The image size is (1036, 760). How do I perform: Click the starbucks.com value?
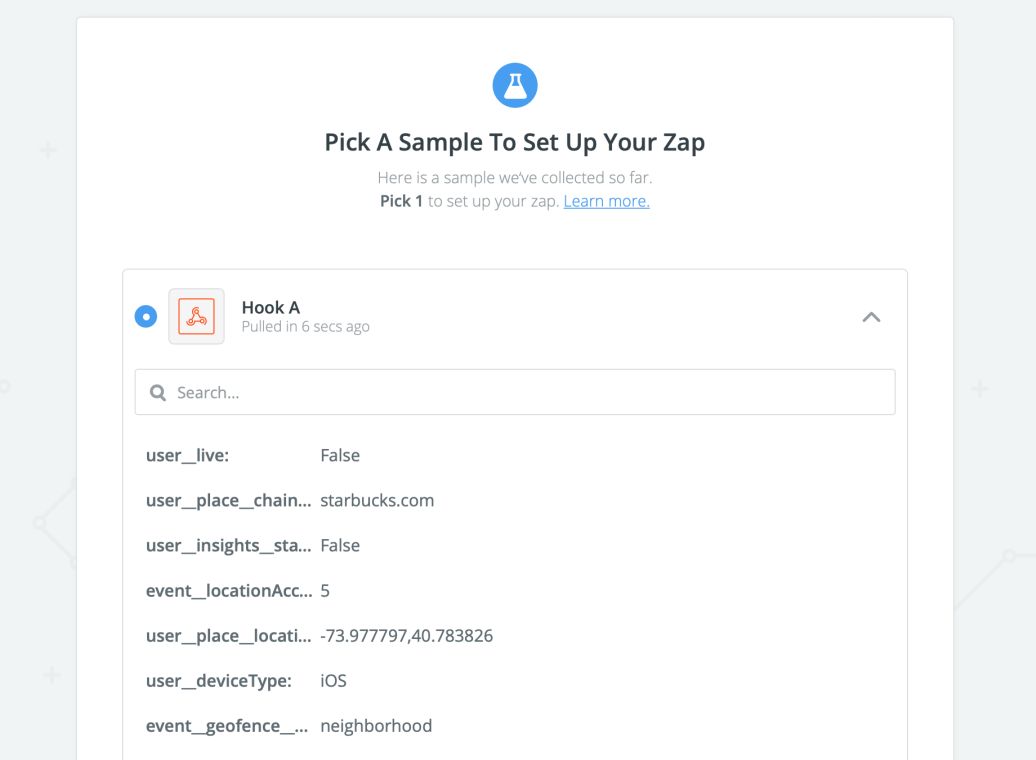tap(377, 500)
